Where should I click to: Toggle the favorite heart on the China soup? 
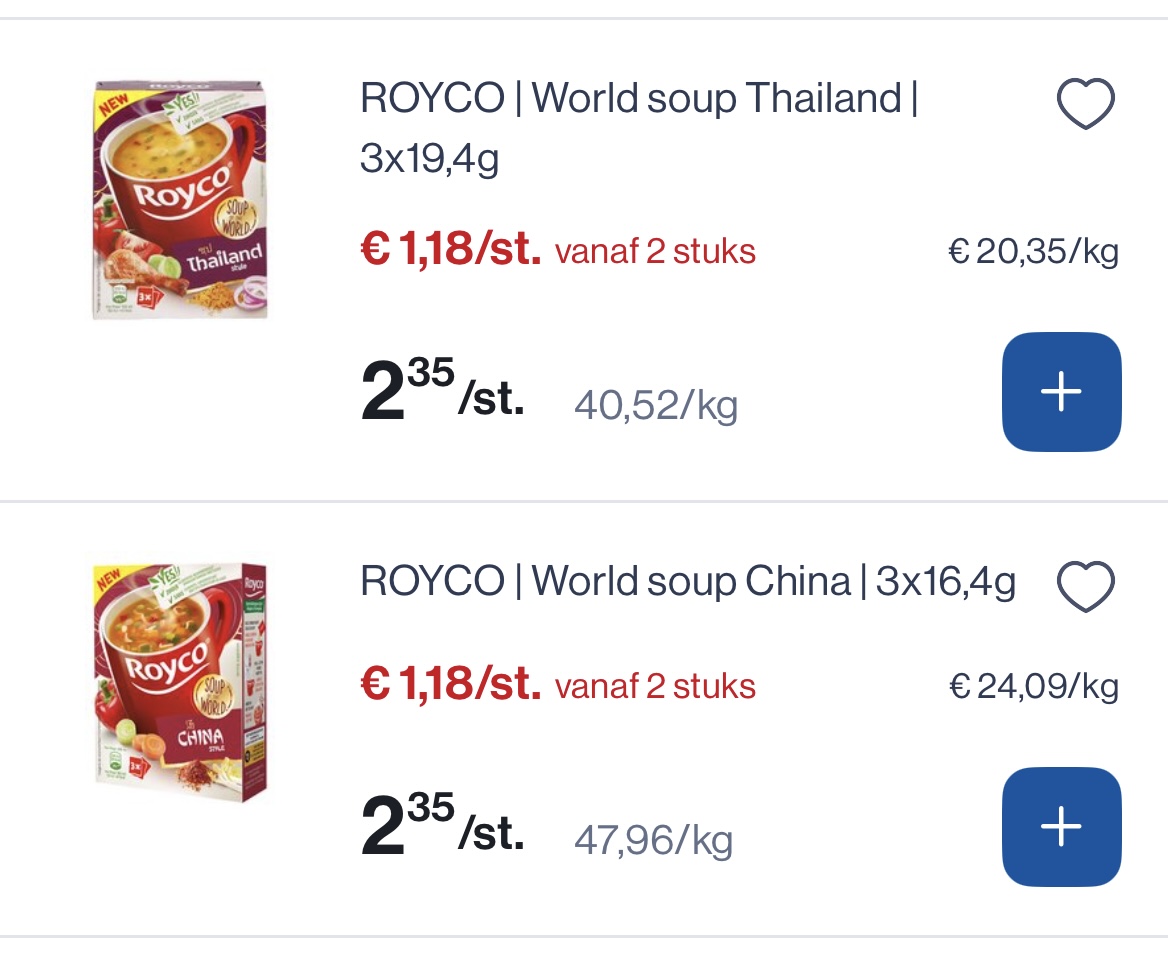[1086, 585]
